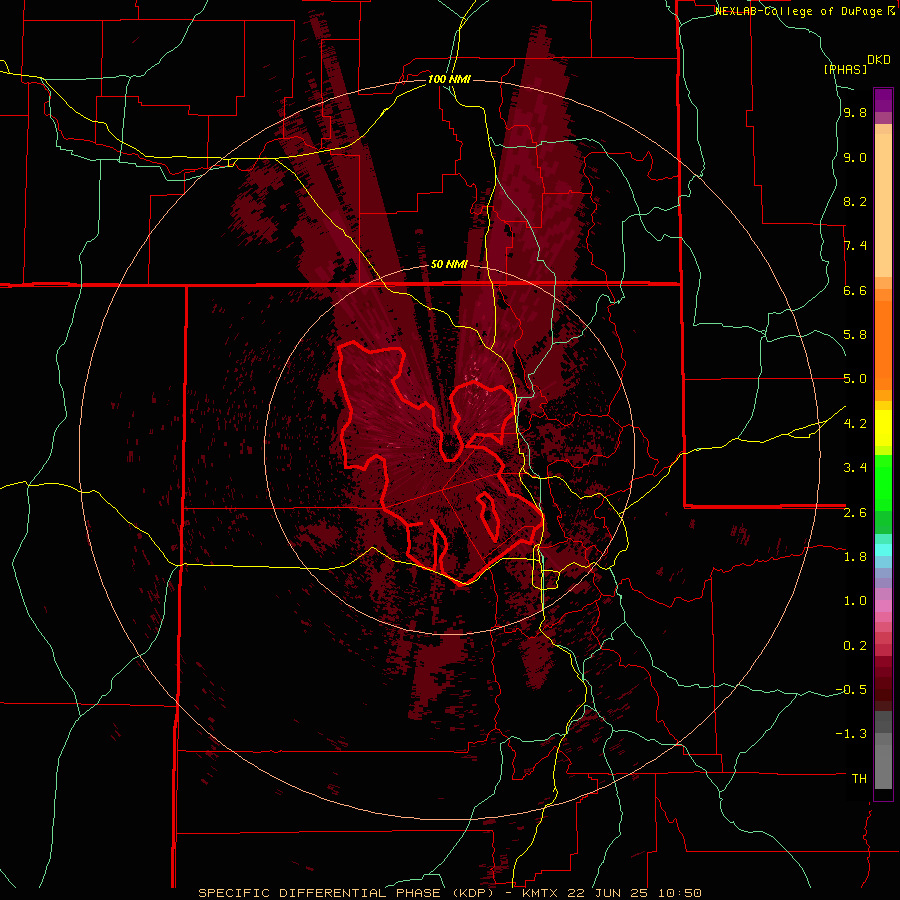
Task: Click the 9.0 value on the scale
Action: [855, 157]
